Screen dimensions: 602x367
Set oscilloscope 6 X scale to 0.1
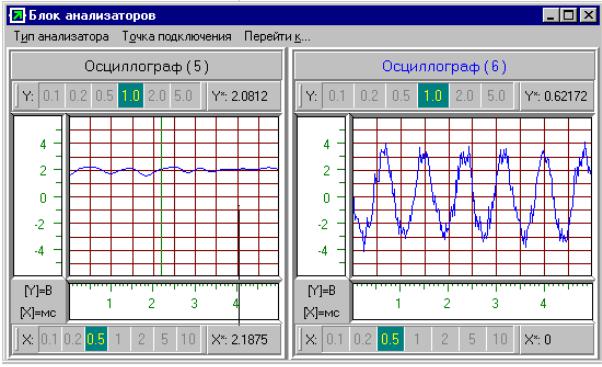pos(335,339)
